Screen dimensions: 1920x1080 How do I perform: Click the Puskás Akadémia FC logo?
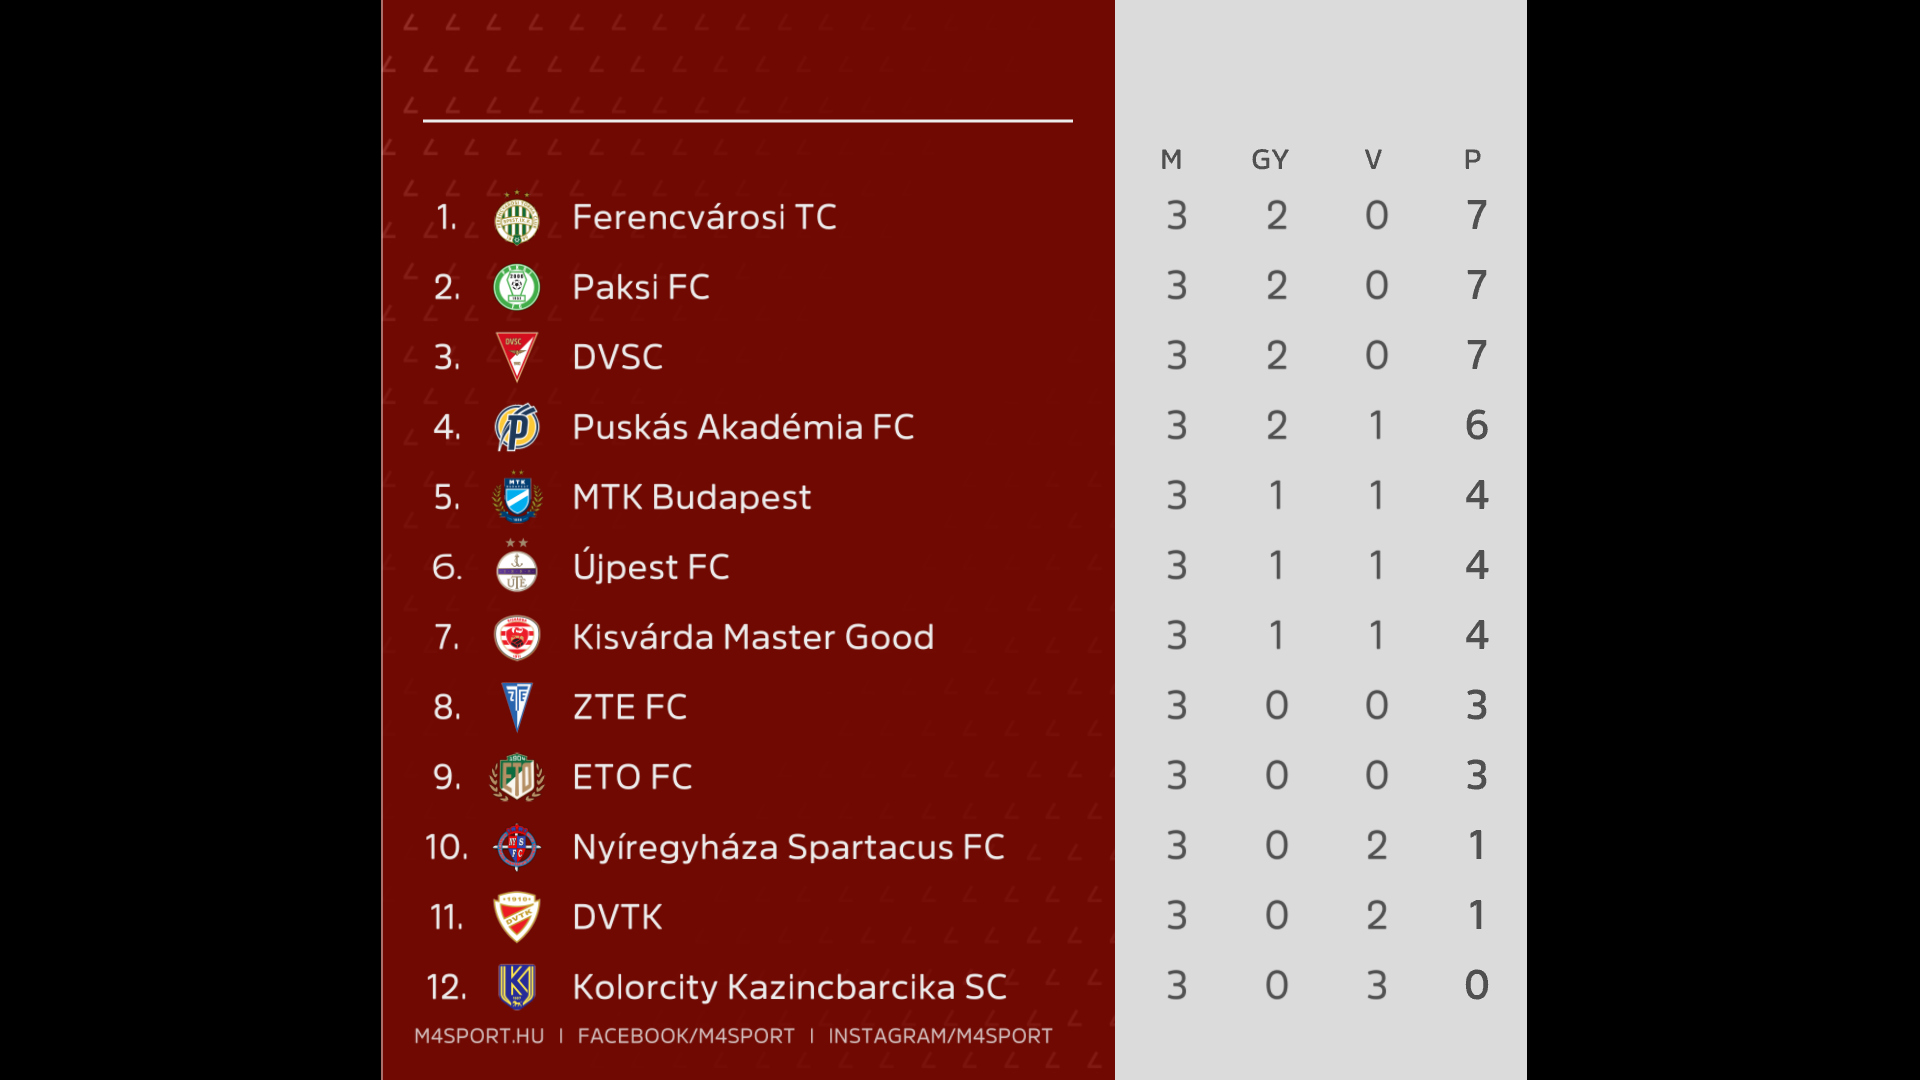point(517,427)
